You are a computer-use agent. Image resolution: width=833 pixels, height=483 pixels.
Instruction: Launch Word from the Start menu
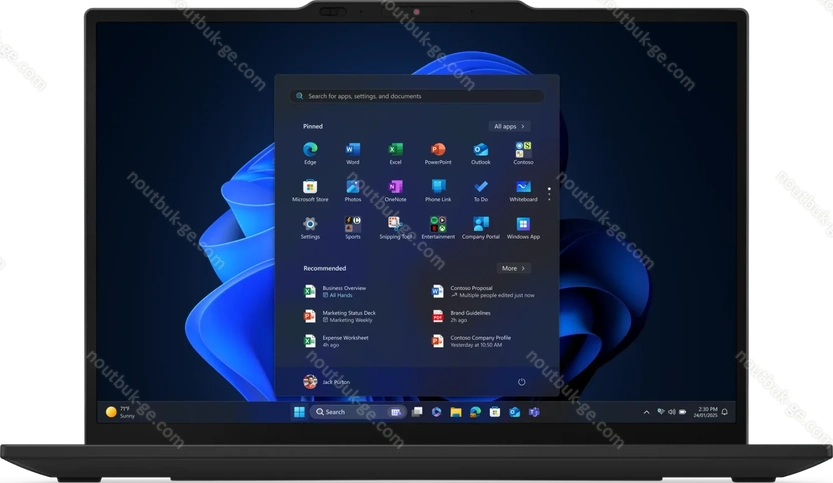(x=353, y=151)
